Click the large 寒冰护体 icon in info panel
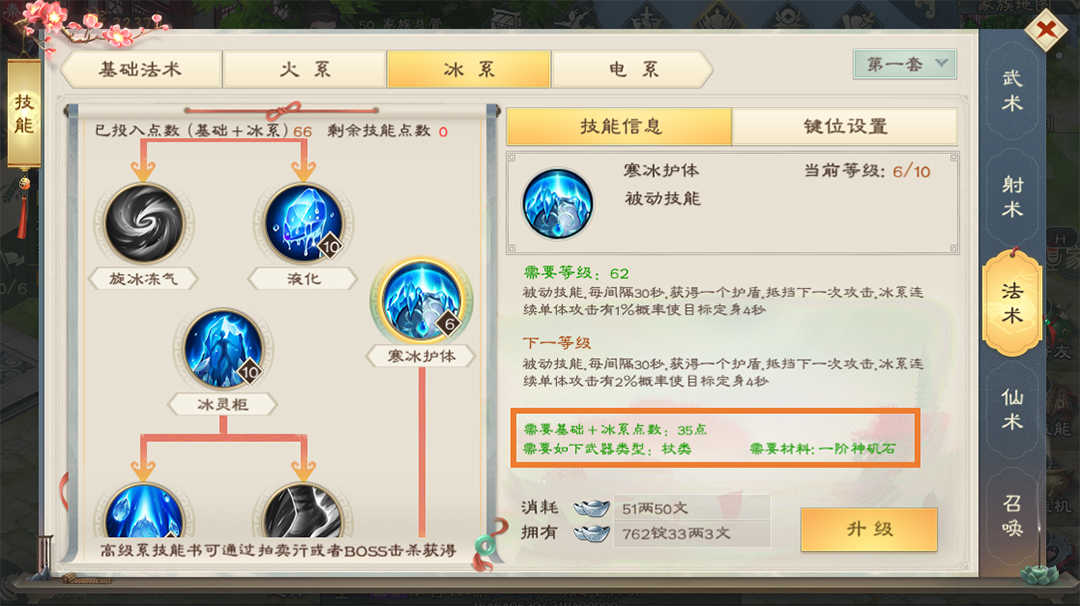This screenshot has width=1080, height=606. [557, 204]
